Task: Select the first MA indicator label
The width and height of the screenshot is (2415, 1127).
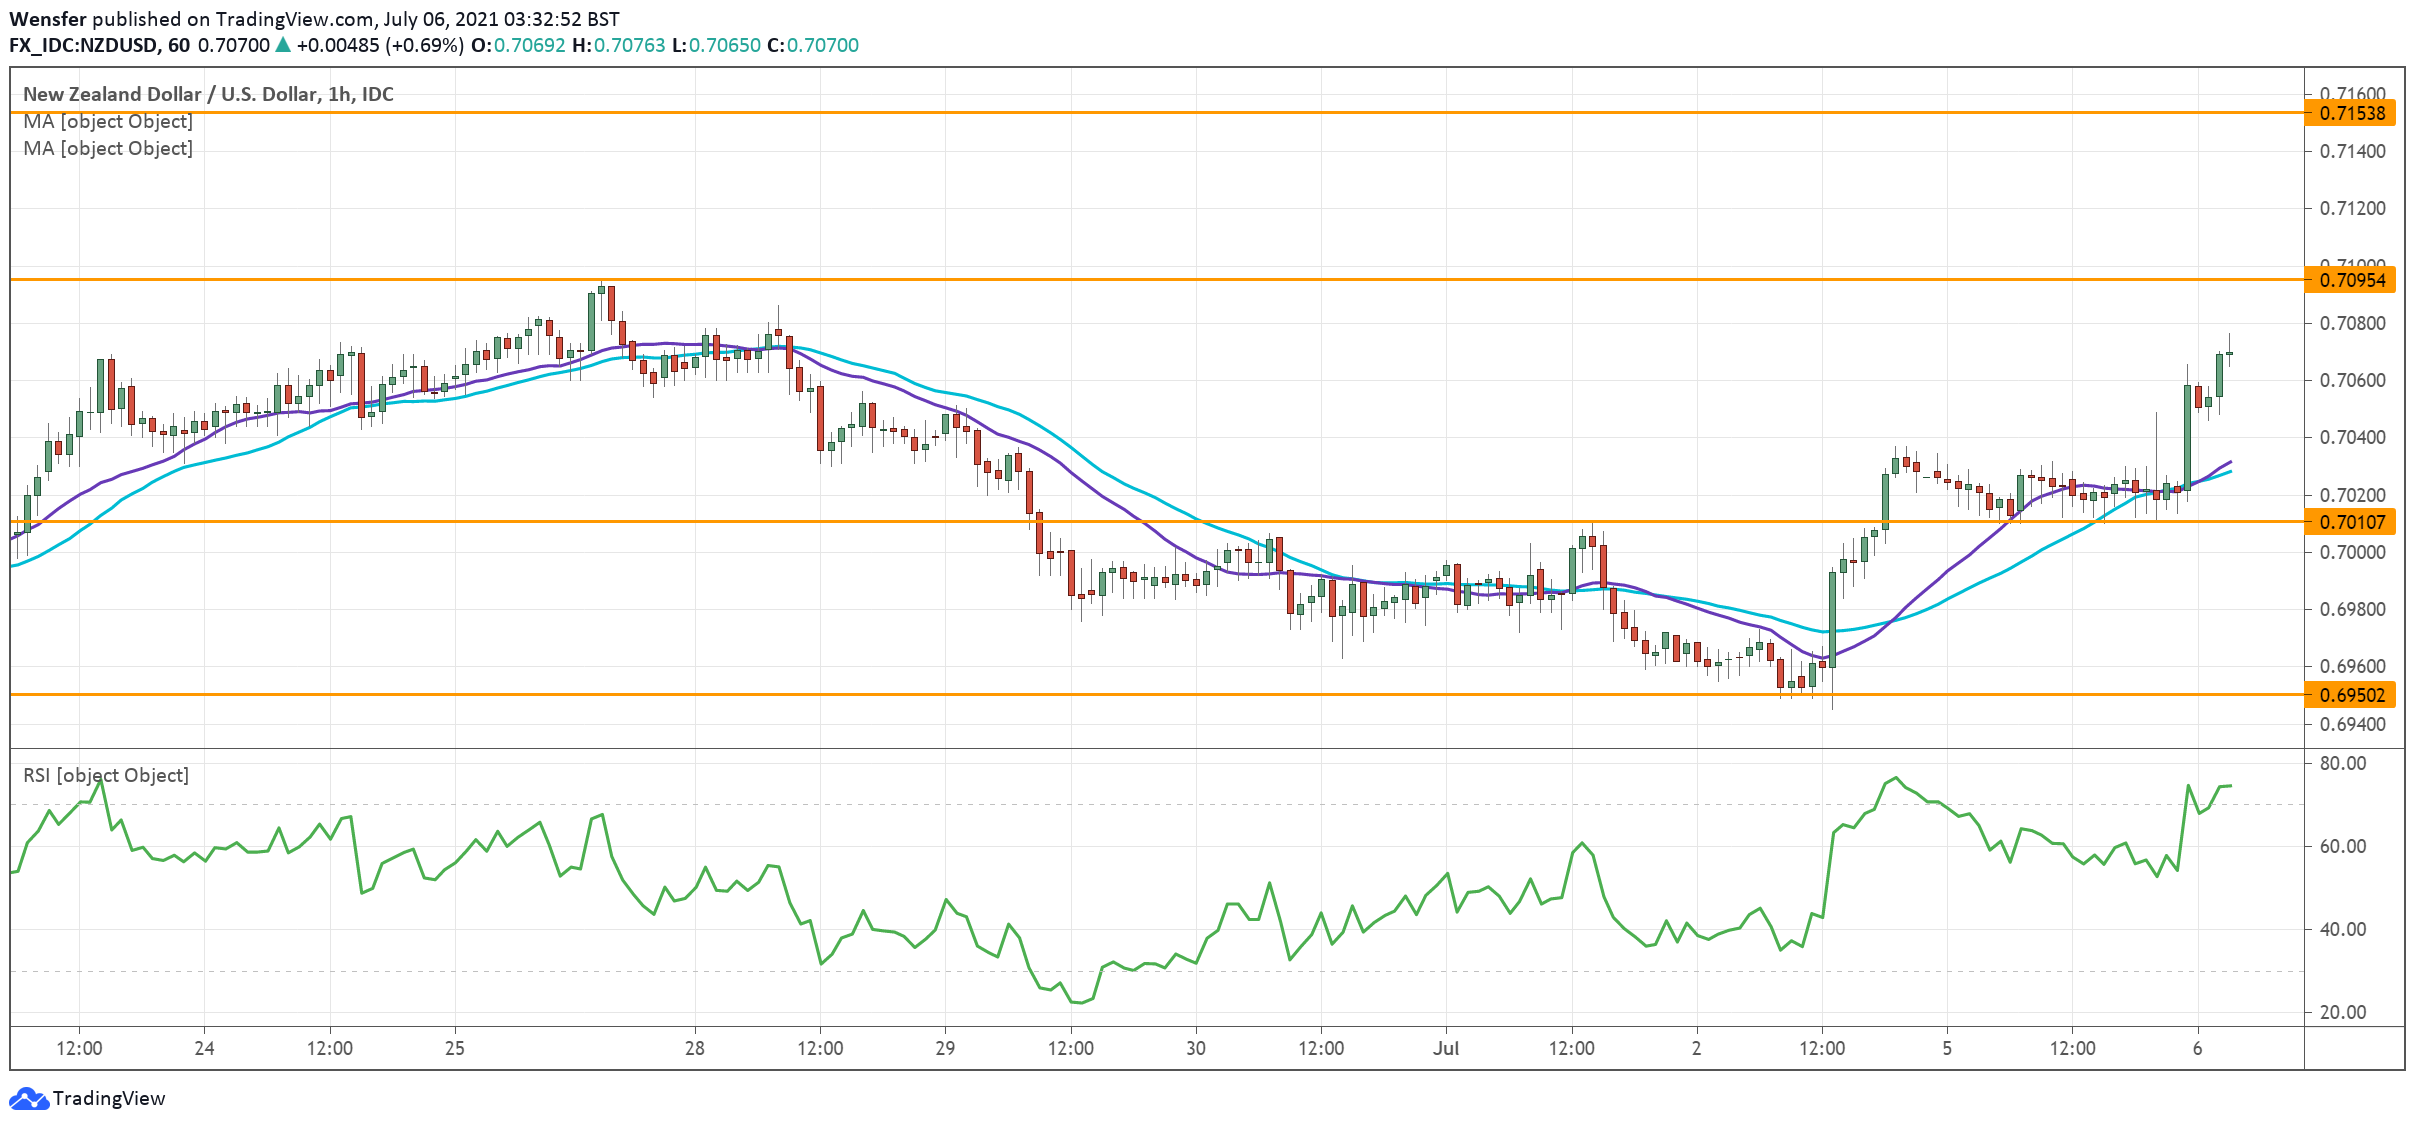Action: (108, 121)
